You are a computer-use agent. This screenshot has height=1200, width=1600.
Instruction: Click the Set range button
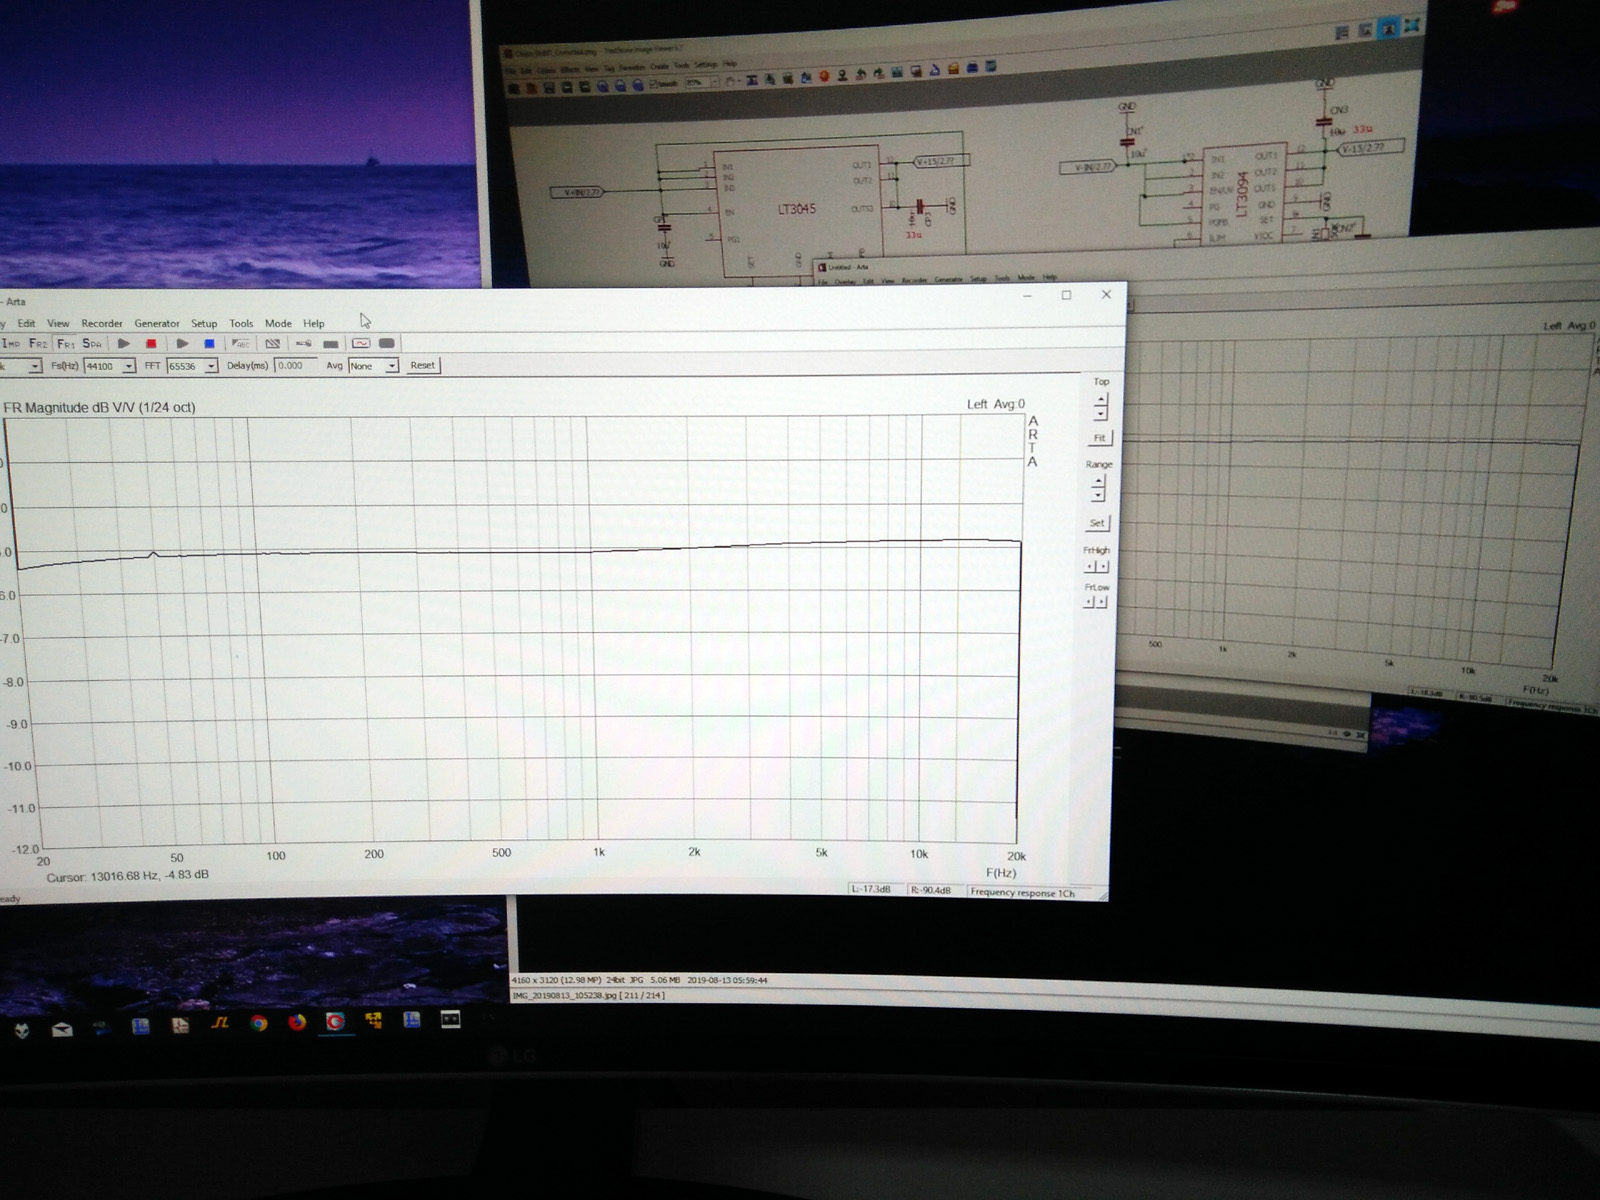tap(1097, 523)
